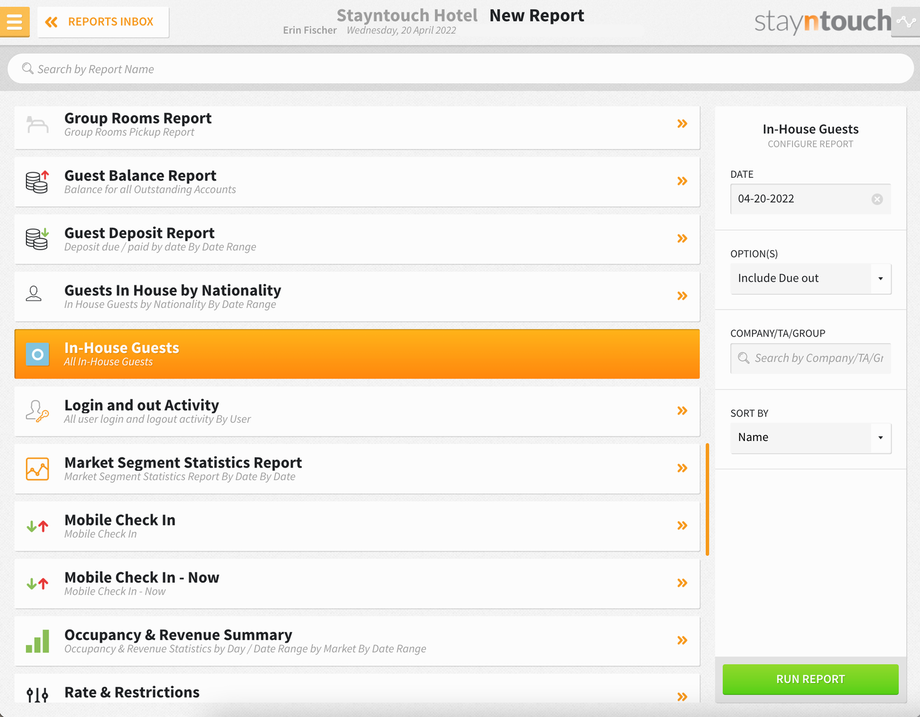
Task: Click bar chart icon for Occupancy & Revenue Summary
Action: click(38, 641)
